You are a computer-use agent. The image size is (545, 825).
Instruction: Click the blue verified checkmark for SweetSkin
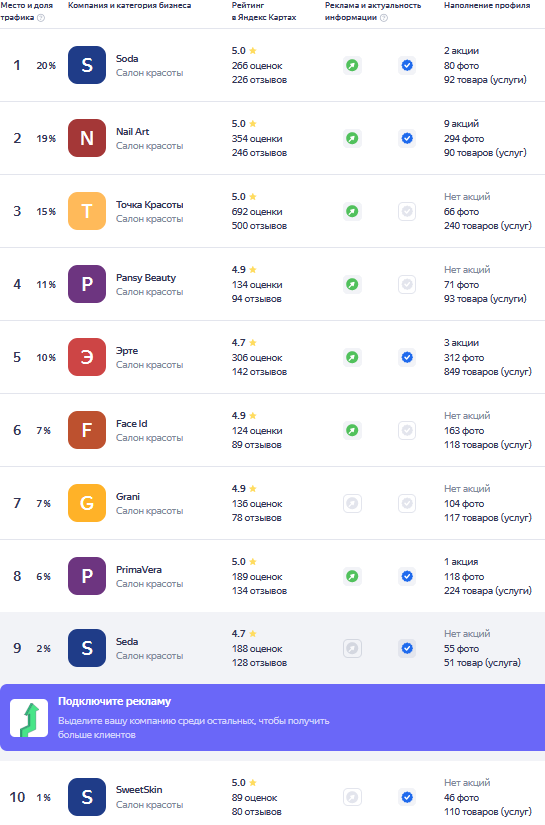pos(407,797)
